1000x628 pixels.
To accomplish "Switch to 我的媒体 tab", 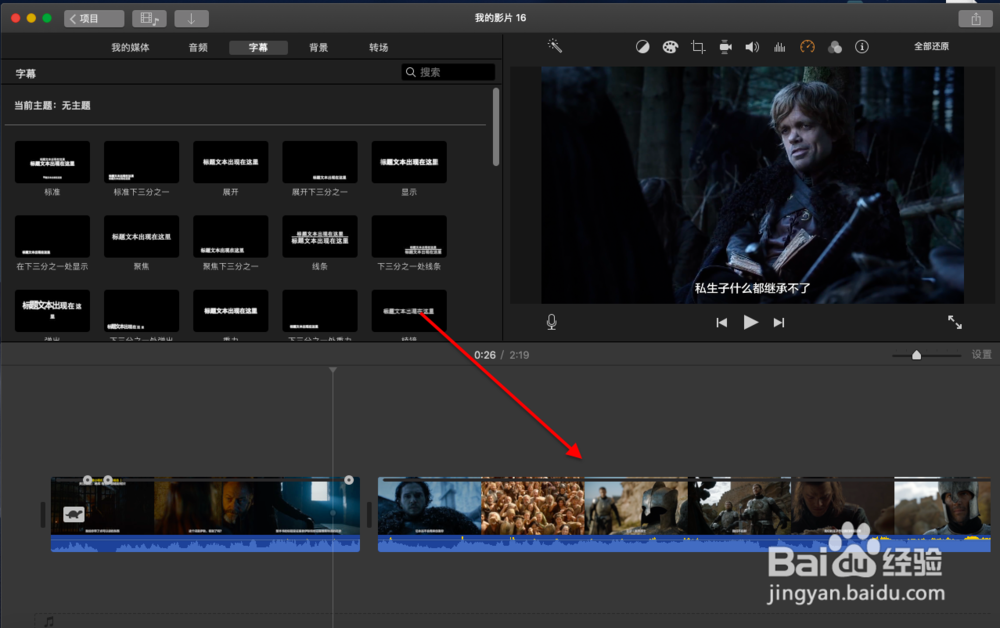I will click(x=130, y=47).
